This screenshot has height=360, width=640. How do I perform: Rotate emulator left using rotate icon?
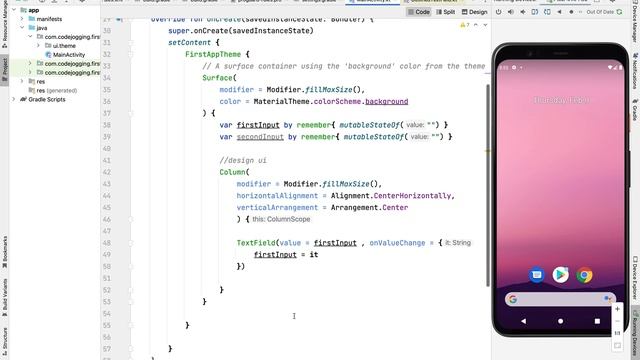[535, 12]
